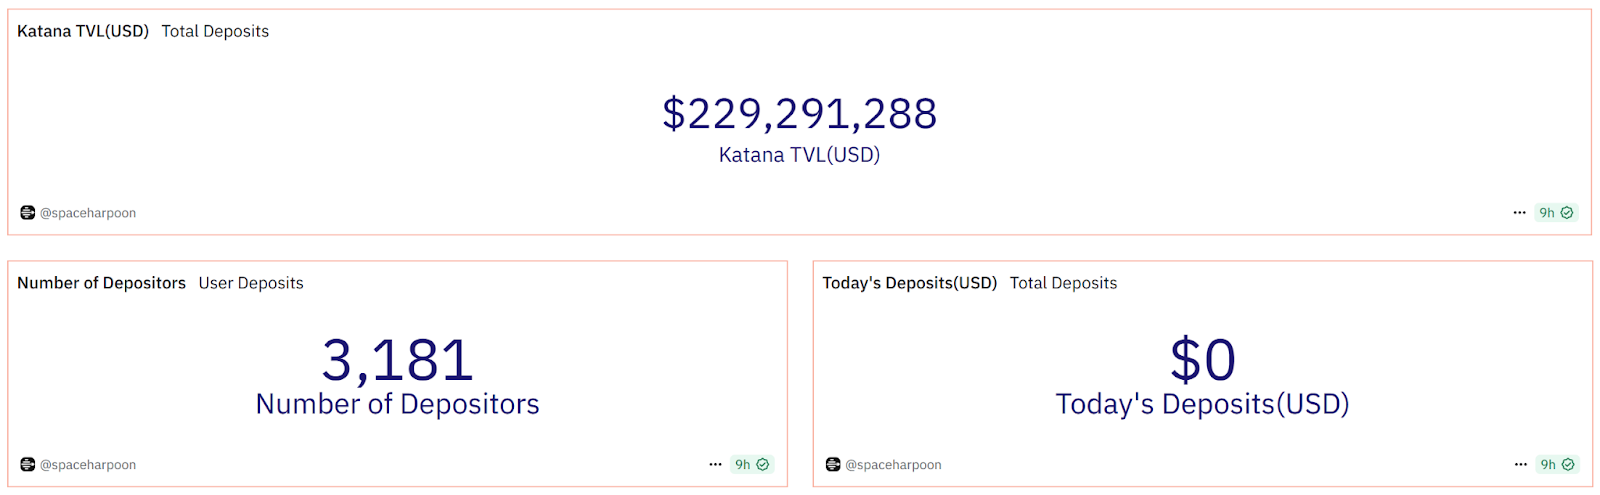Click the $229,291,288 counter value

tap(799, 114)
